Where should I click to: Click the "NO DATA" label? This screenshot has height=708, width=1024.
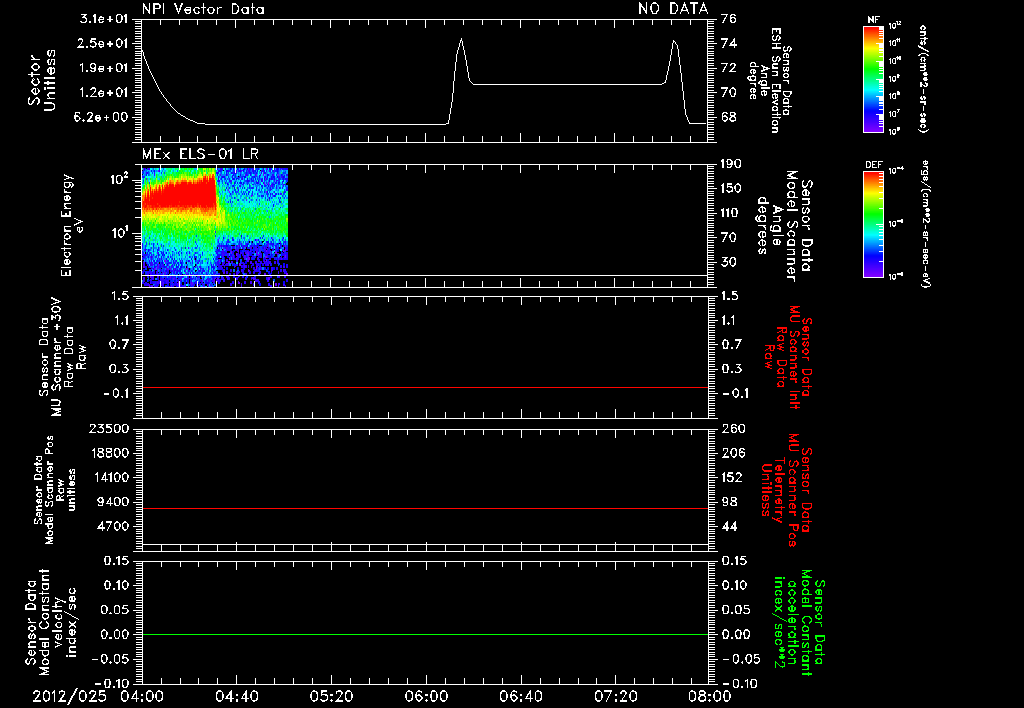tap(673, 8)
